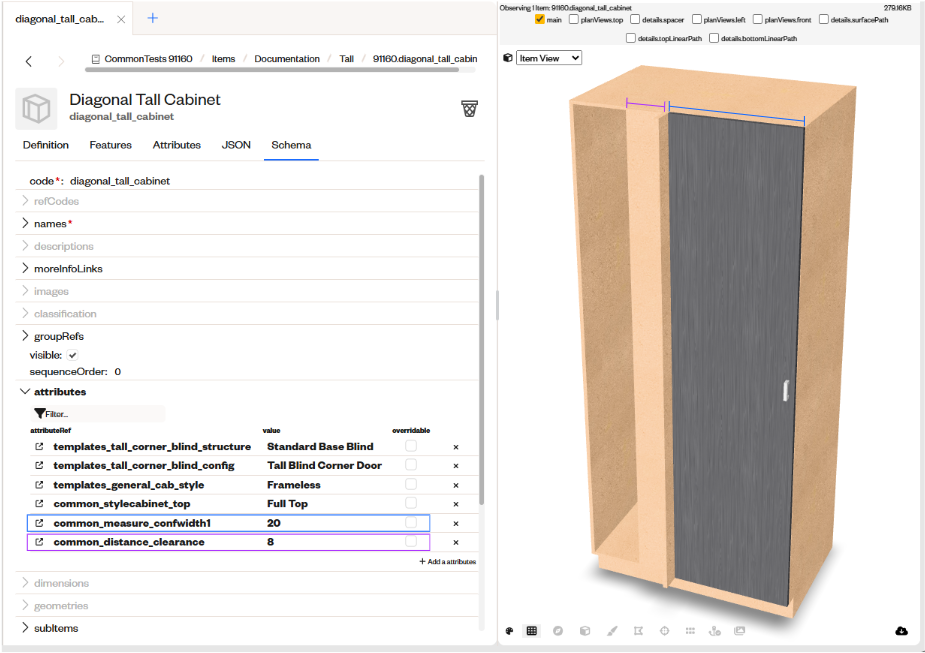Click the bounding frame icon in viewer toolbar
The width and height of the screenshot is (925, 653).
(x=638, y=631)
